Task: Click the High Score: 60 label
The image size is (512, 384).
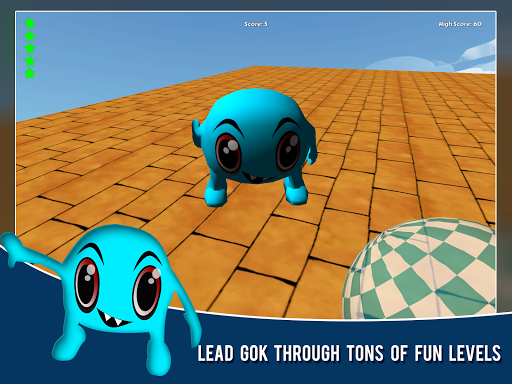Action: 460,24
